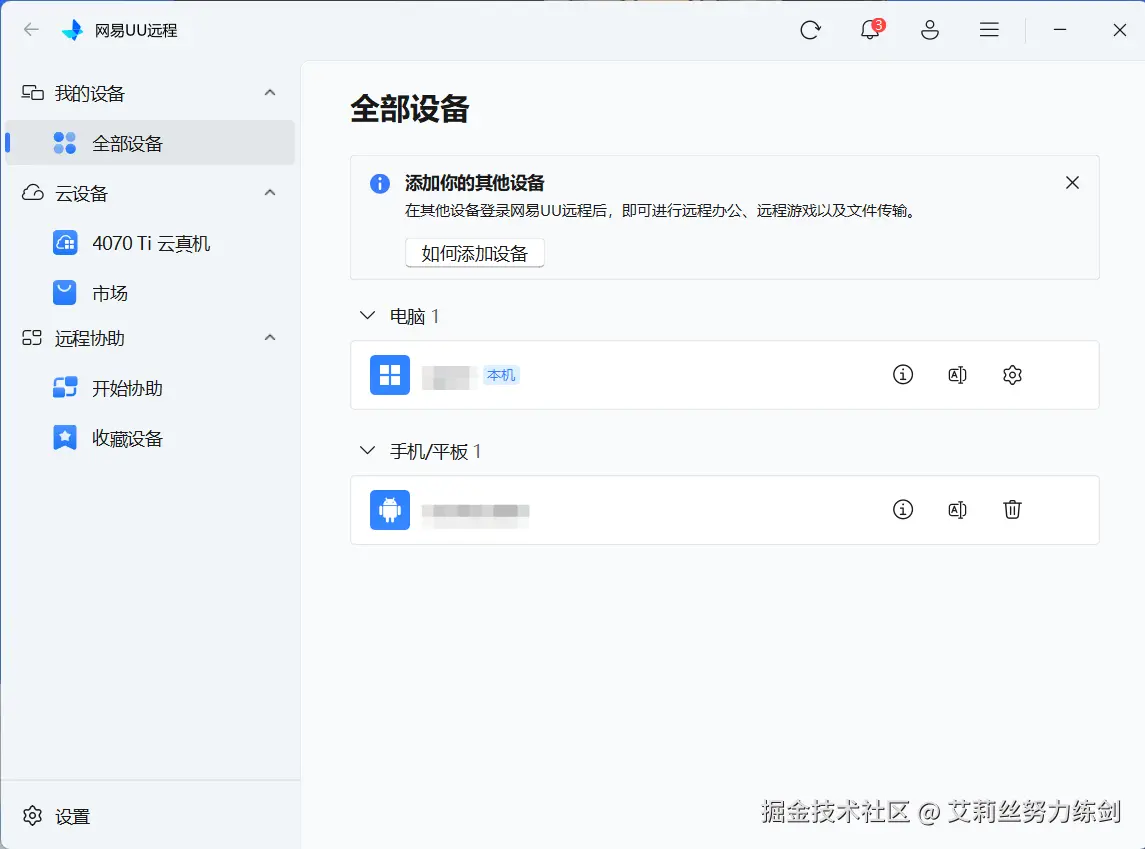
Task: Open notifications bell with 3 badge
Action: (x=871, y=29)
